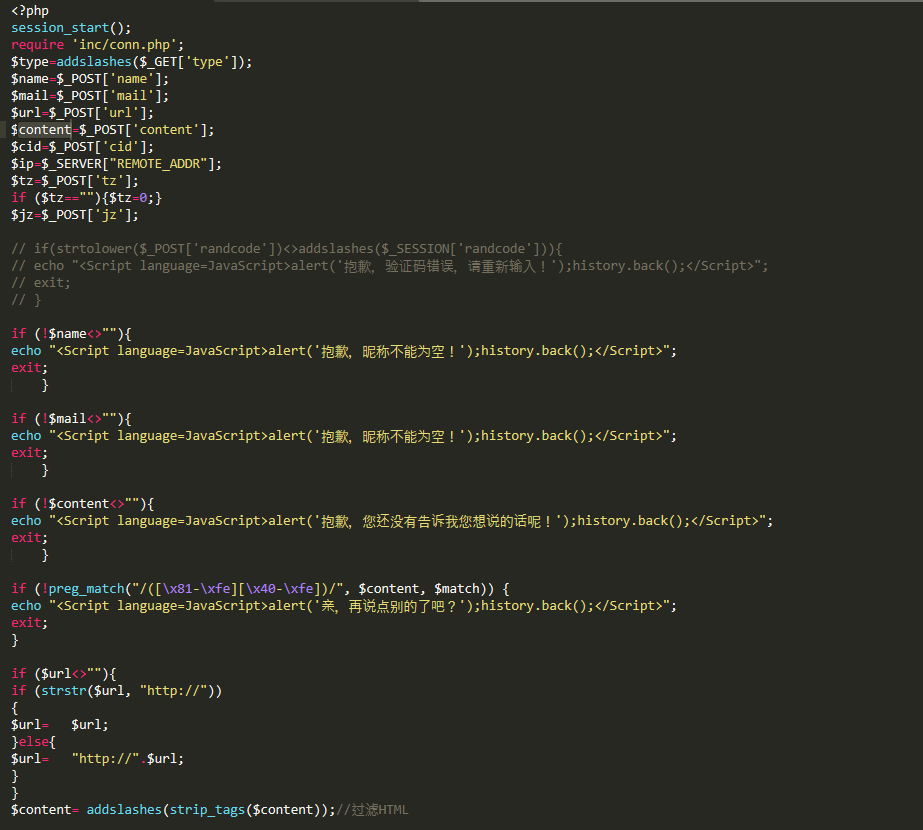Click the <?php opening tag line
The height and width of the screenshot is (830, 923).
point(30,11)
